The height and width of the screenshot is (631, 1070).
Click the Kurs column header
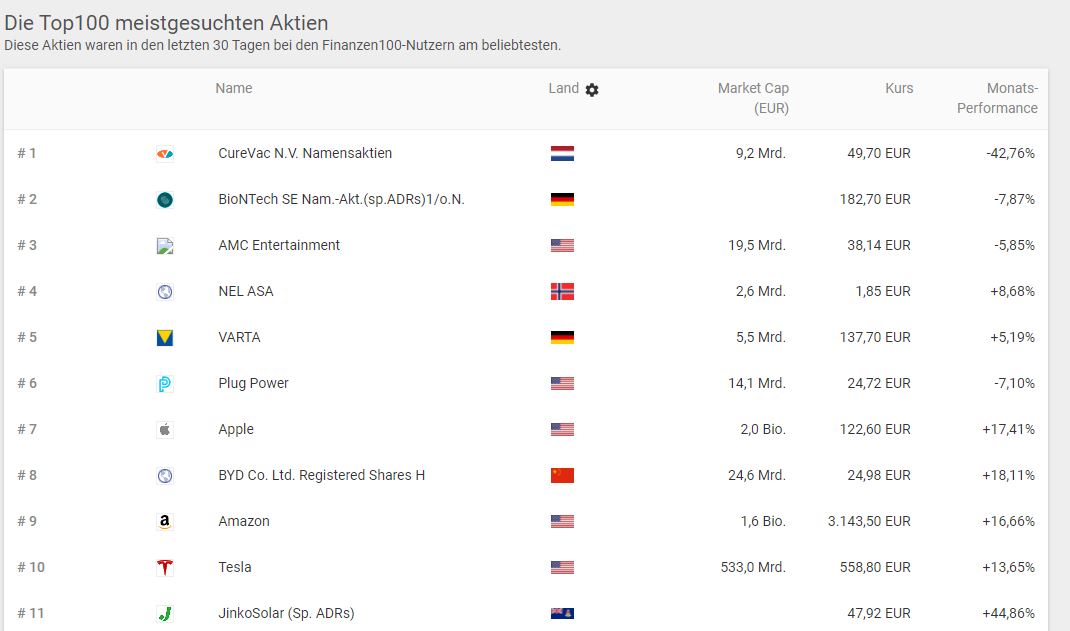click(899, 88)
